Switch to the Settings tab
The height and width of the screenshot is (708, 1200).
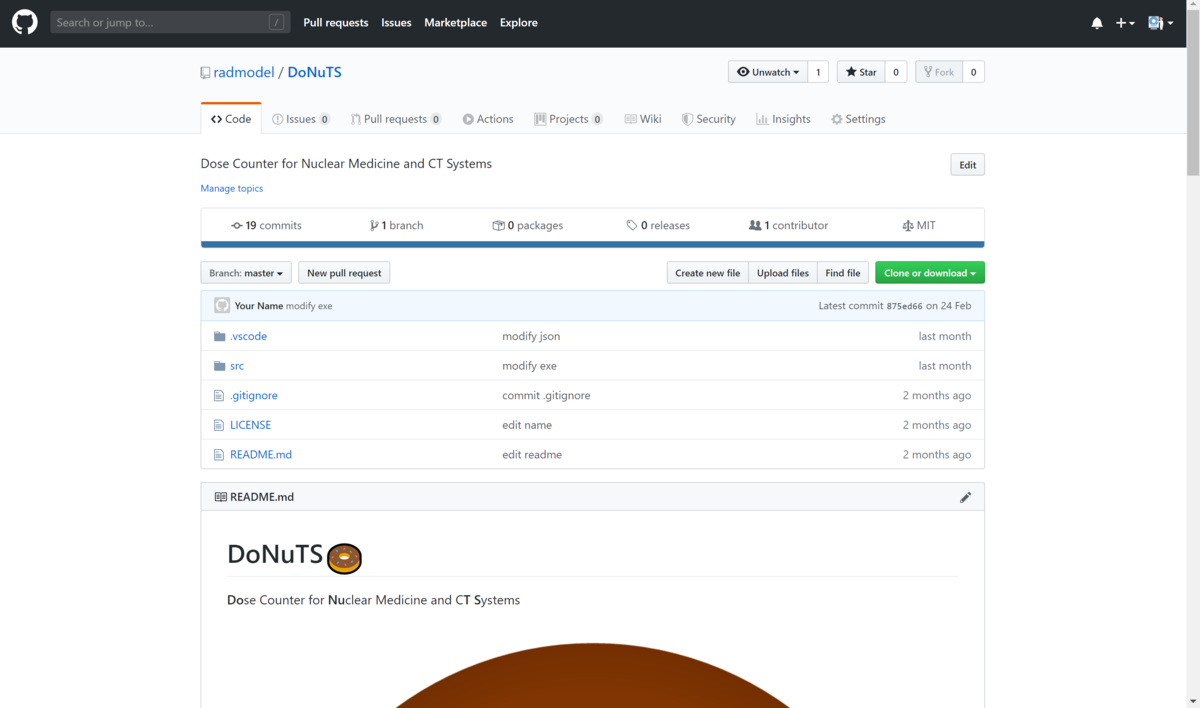coord(858,119)
